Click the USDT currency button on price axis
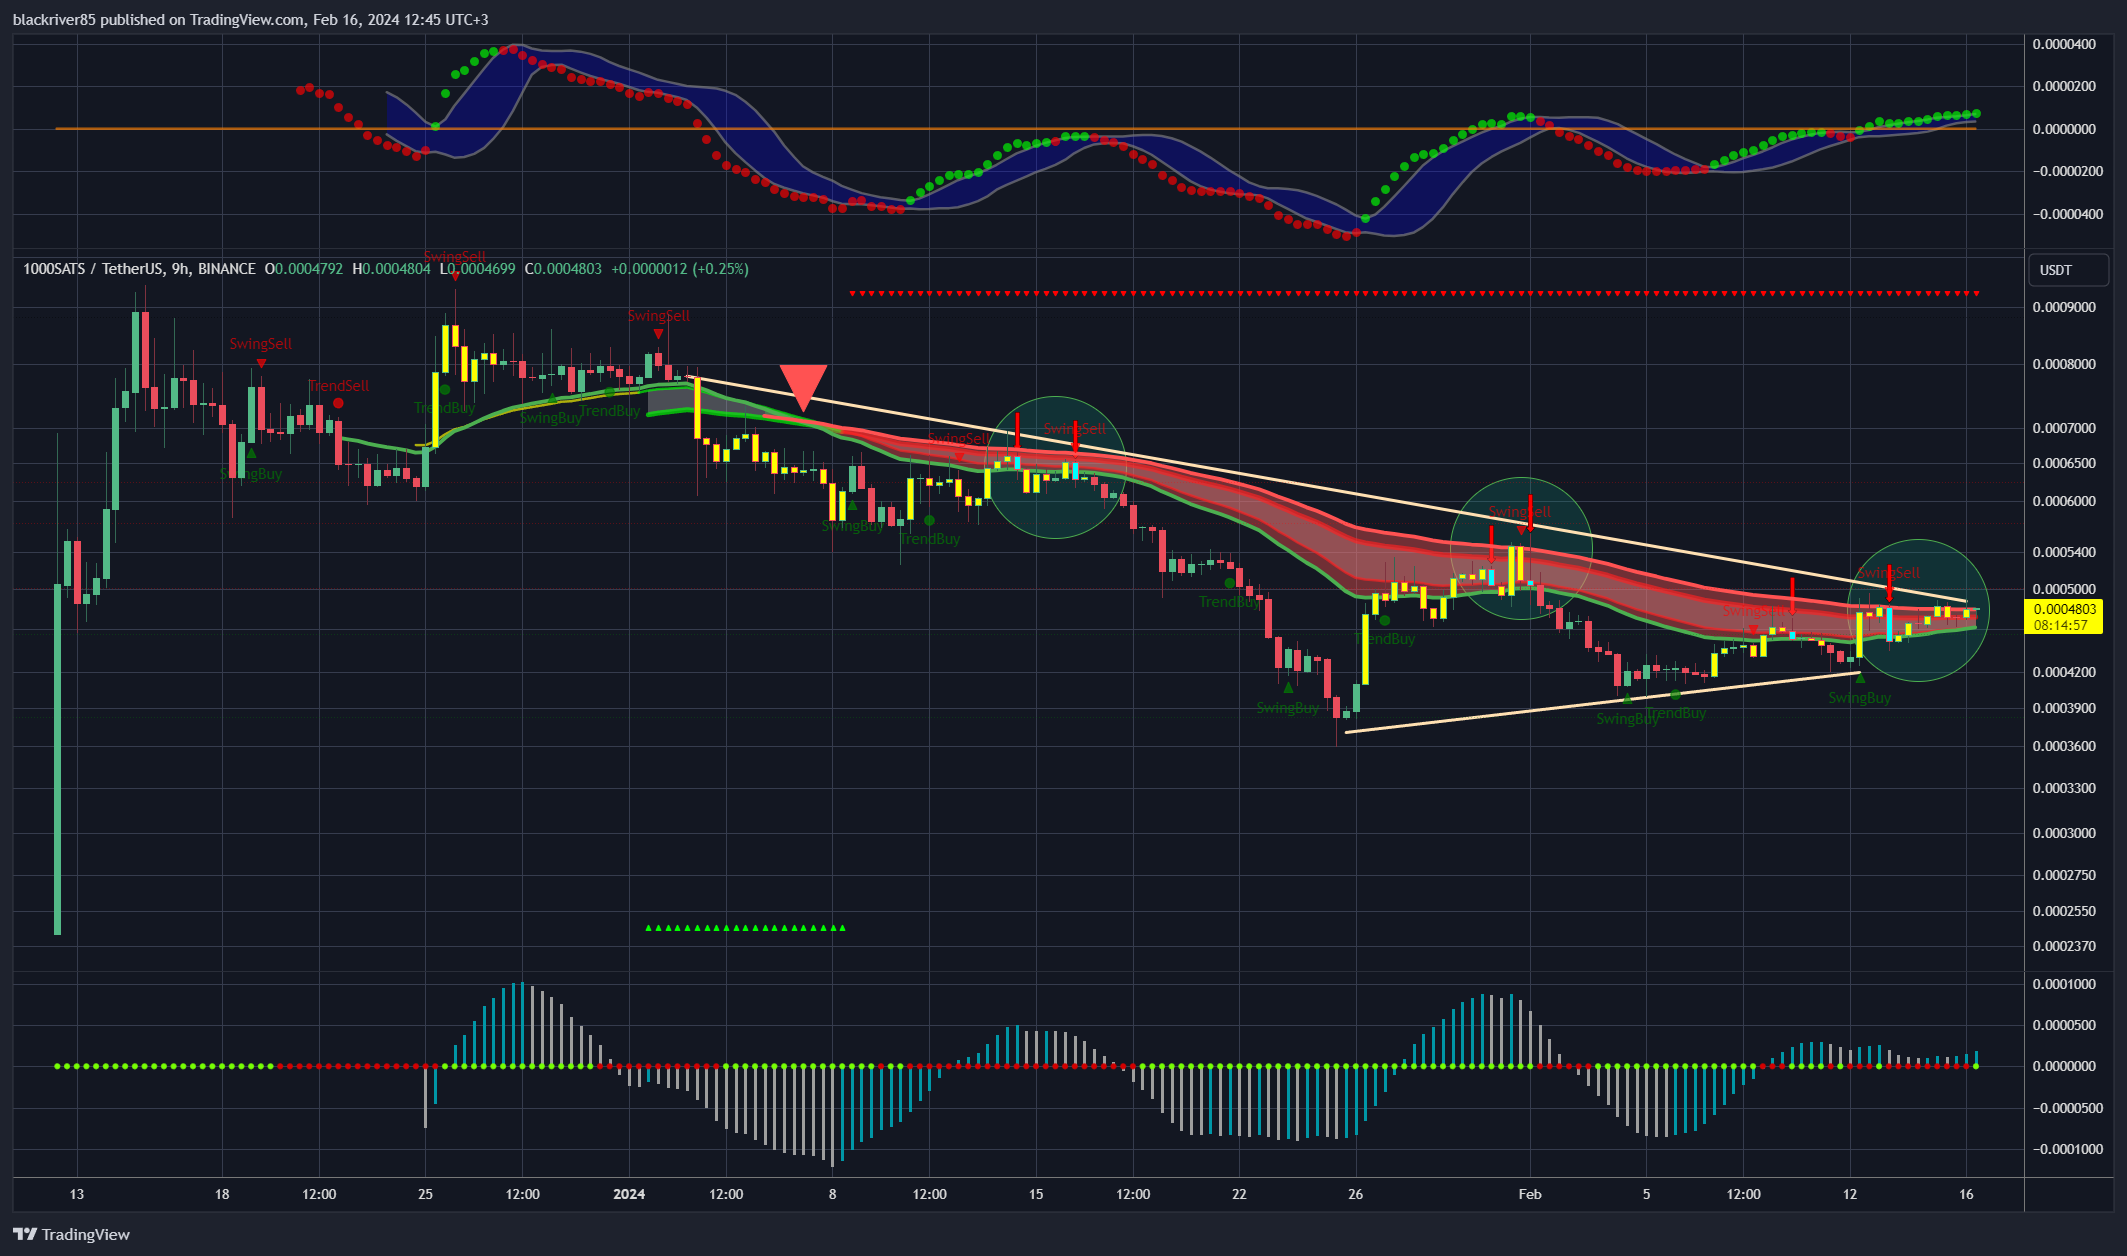 click(2067, 270)
